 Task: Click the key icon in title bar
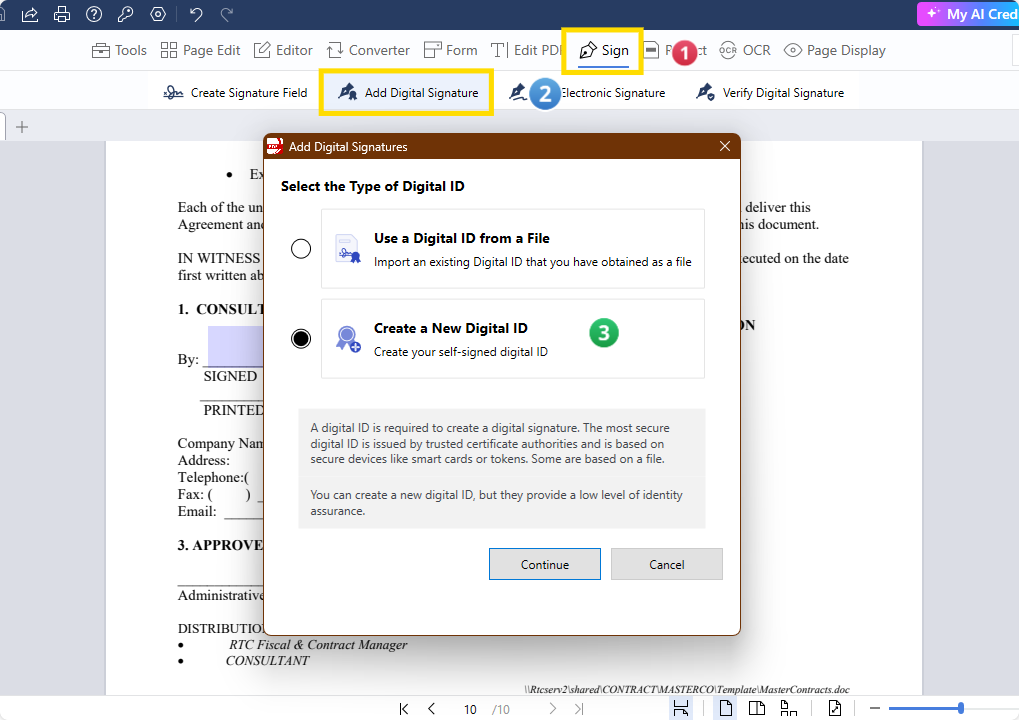point(126,14)
